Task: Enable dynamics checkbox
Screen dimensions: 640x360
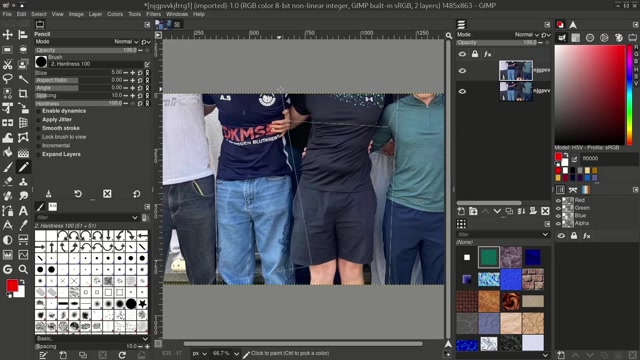Action: 38,111
